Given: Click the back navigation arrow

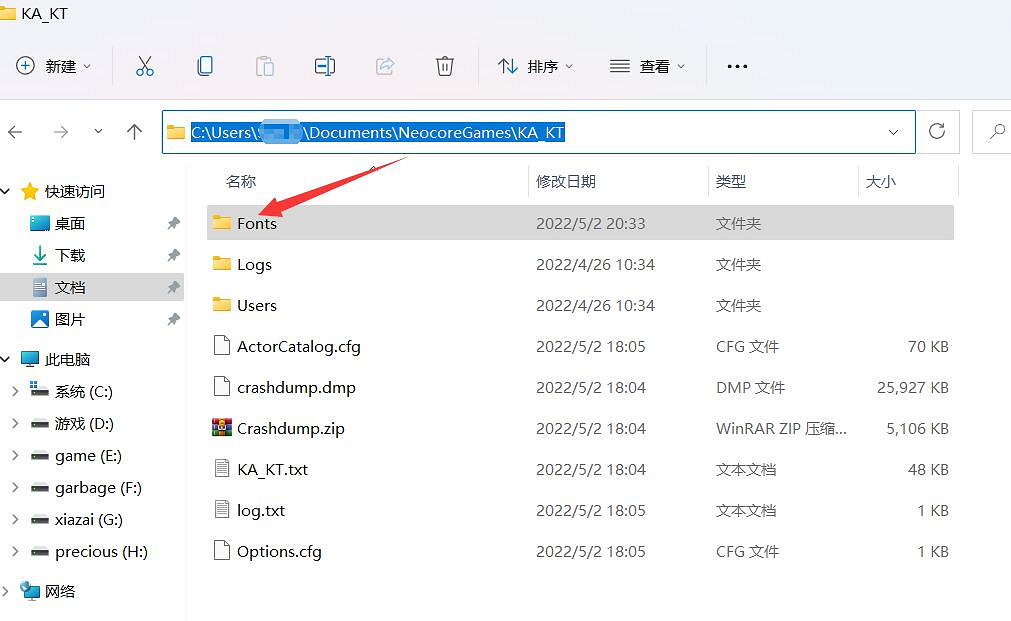Looking at the screenshot, I should tap(15, 132).
